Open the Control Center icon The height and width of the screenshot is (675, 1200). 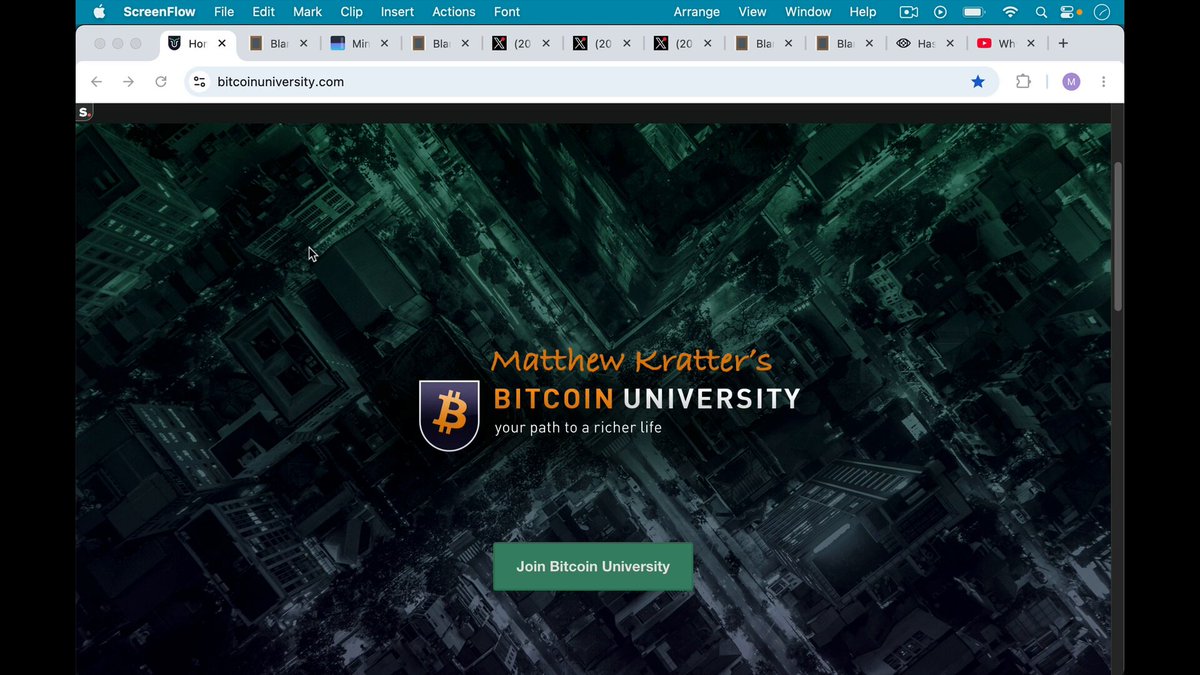pyautogui.click(x=1069, y=12)
